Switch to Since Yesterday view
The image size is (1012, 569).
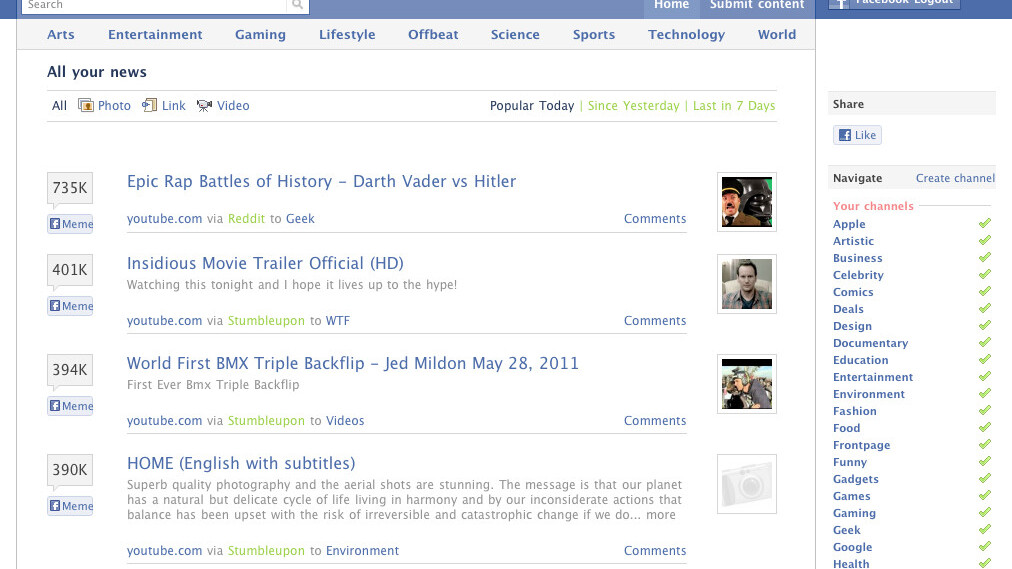pyautogui.click(x=633, y=105)
